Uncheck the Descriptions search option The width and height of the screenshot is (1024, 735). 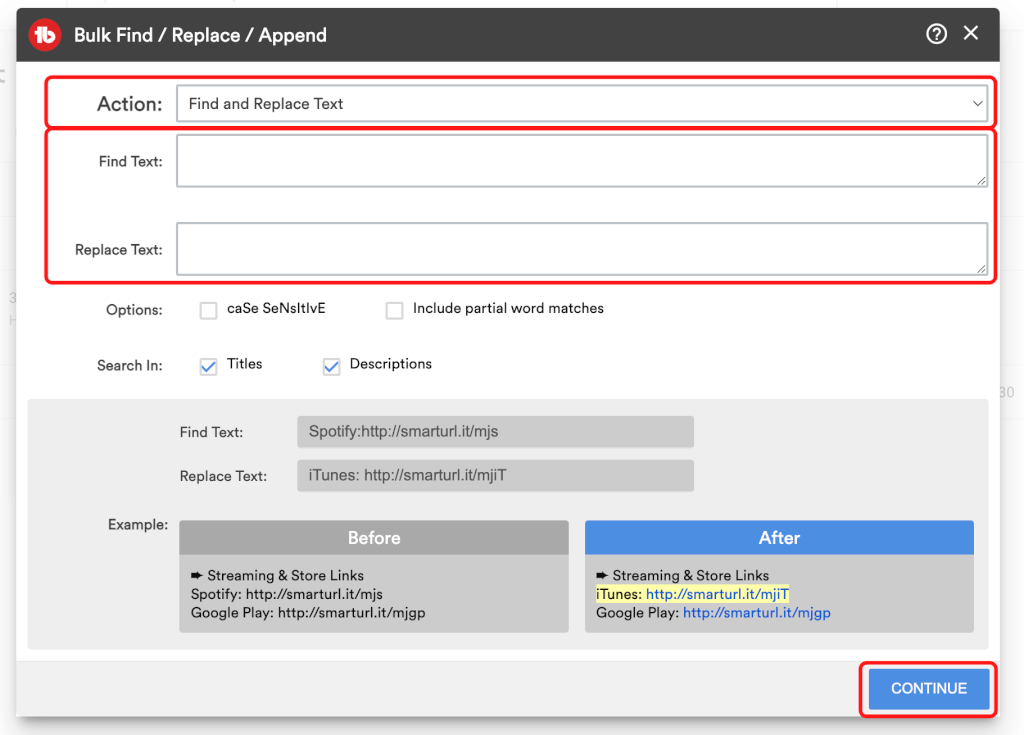pos(331,366)
